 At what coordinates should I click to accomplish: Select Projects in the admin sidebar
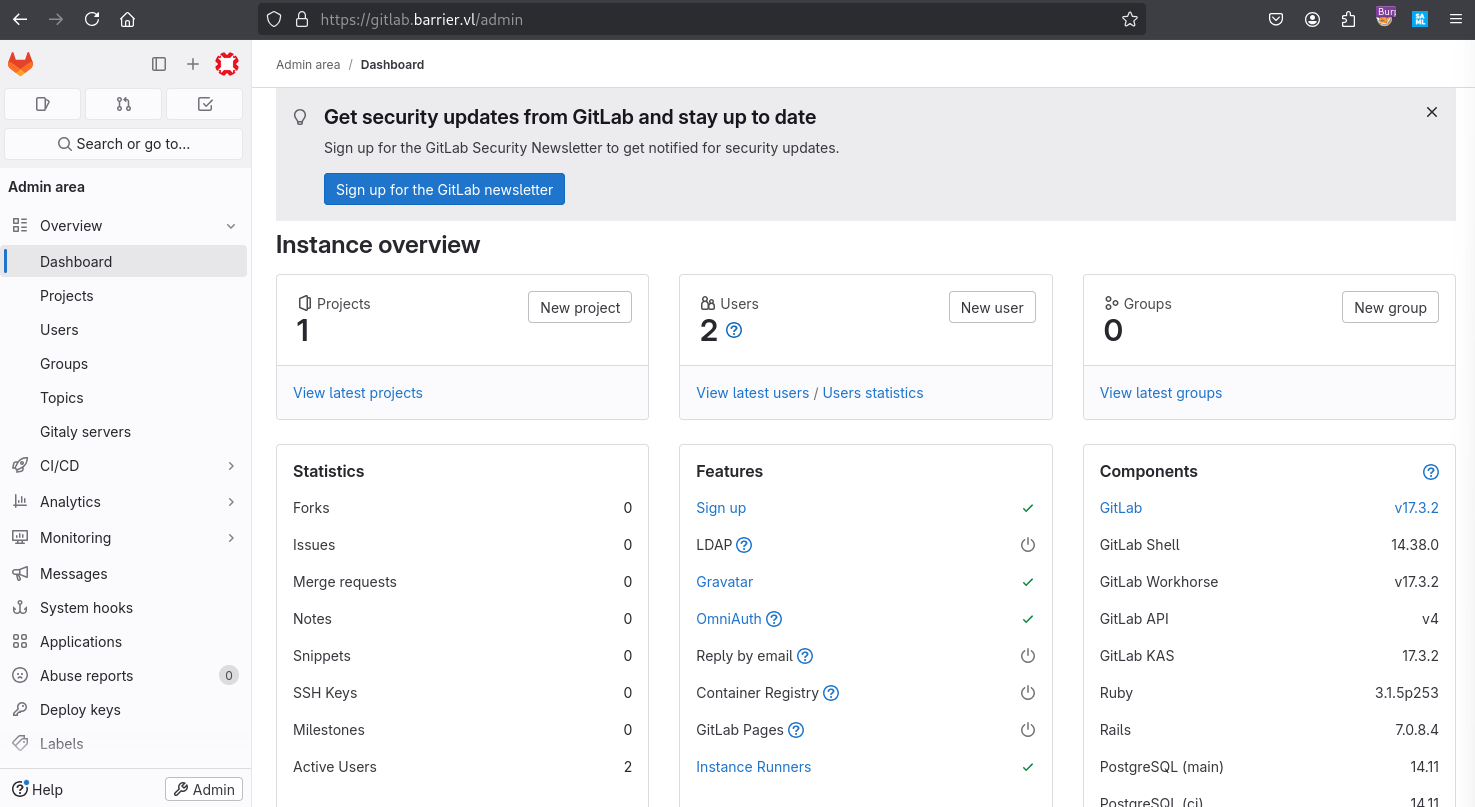pos(125,296)
